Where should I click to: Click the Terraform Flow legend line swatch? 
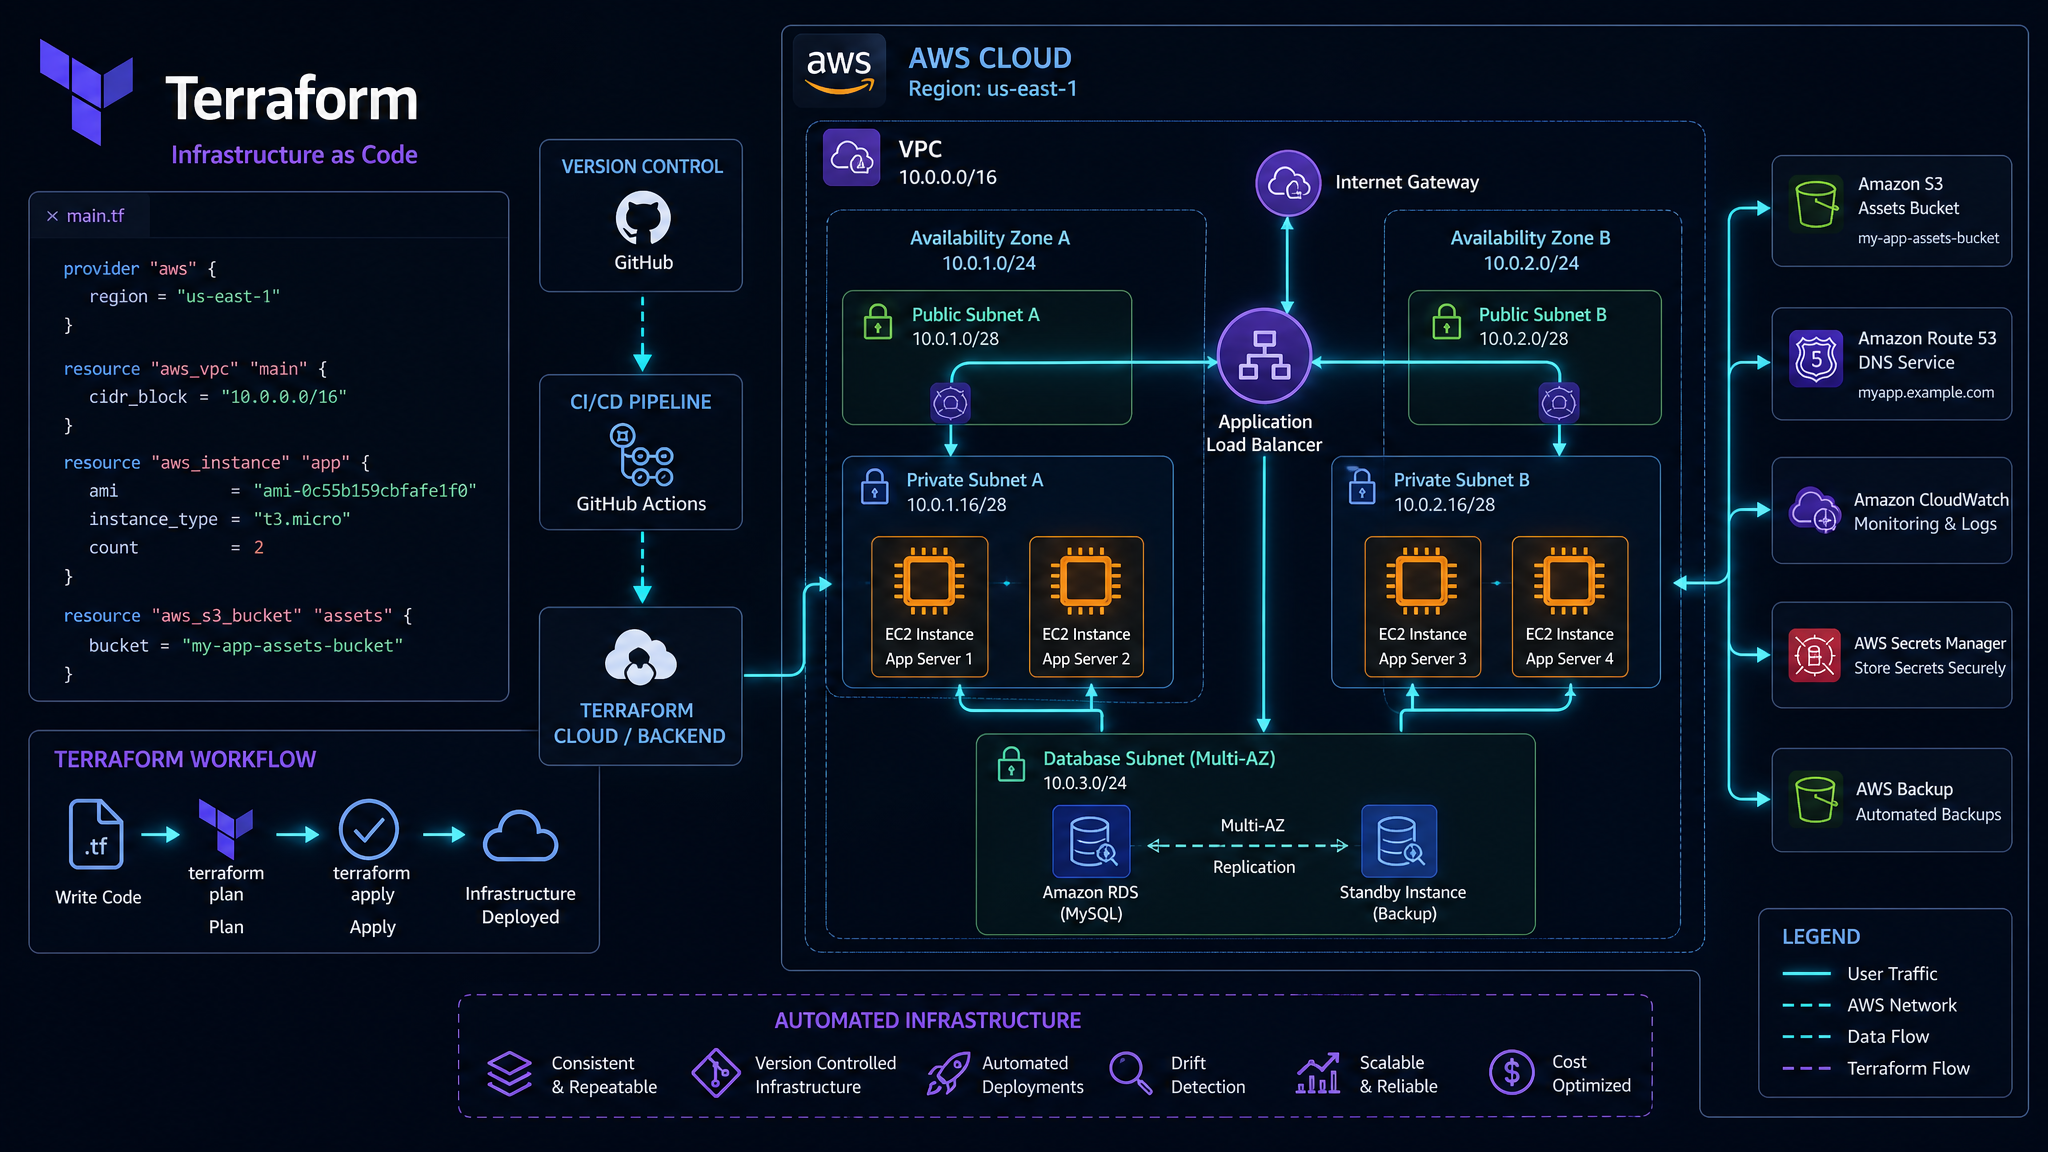[1806, 1069]
